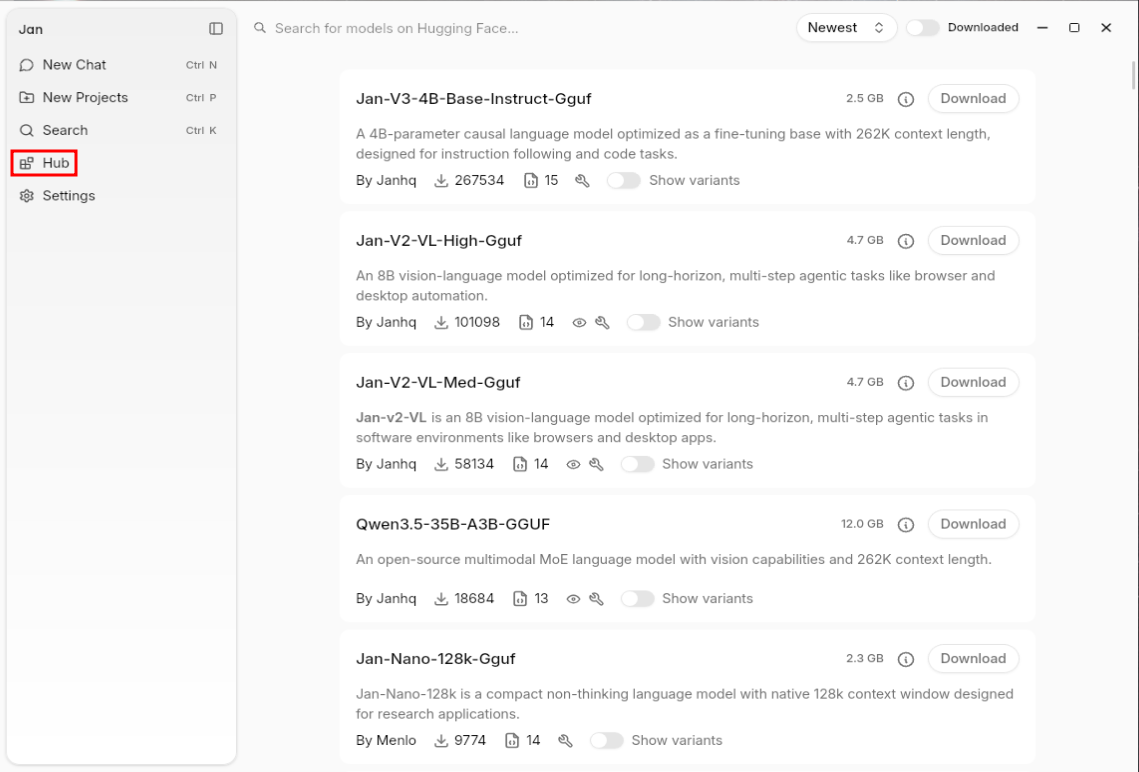
Task: Click the search magnifier icon in top bar
Action: coord(259,28)
